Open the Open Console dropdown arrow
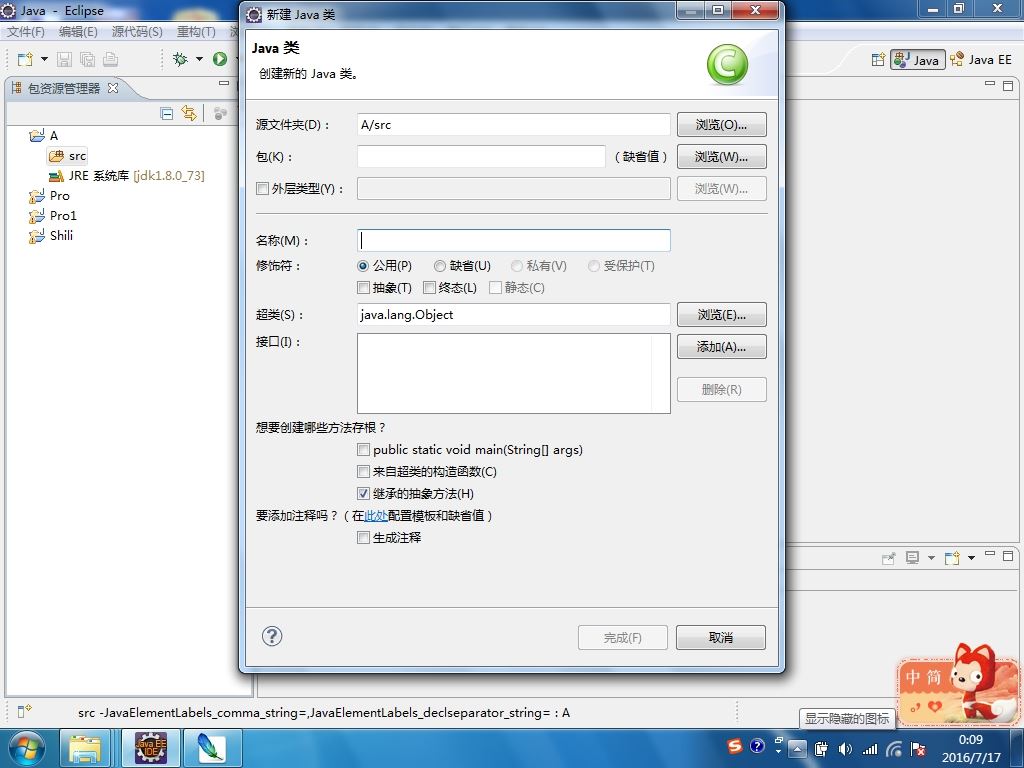Image resolution: width=1024 pixels, height=768 pixels. pyautogui.click(x=971, y=558)
